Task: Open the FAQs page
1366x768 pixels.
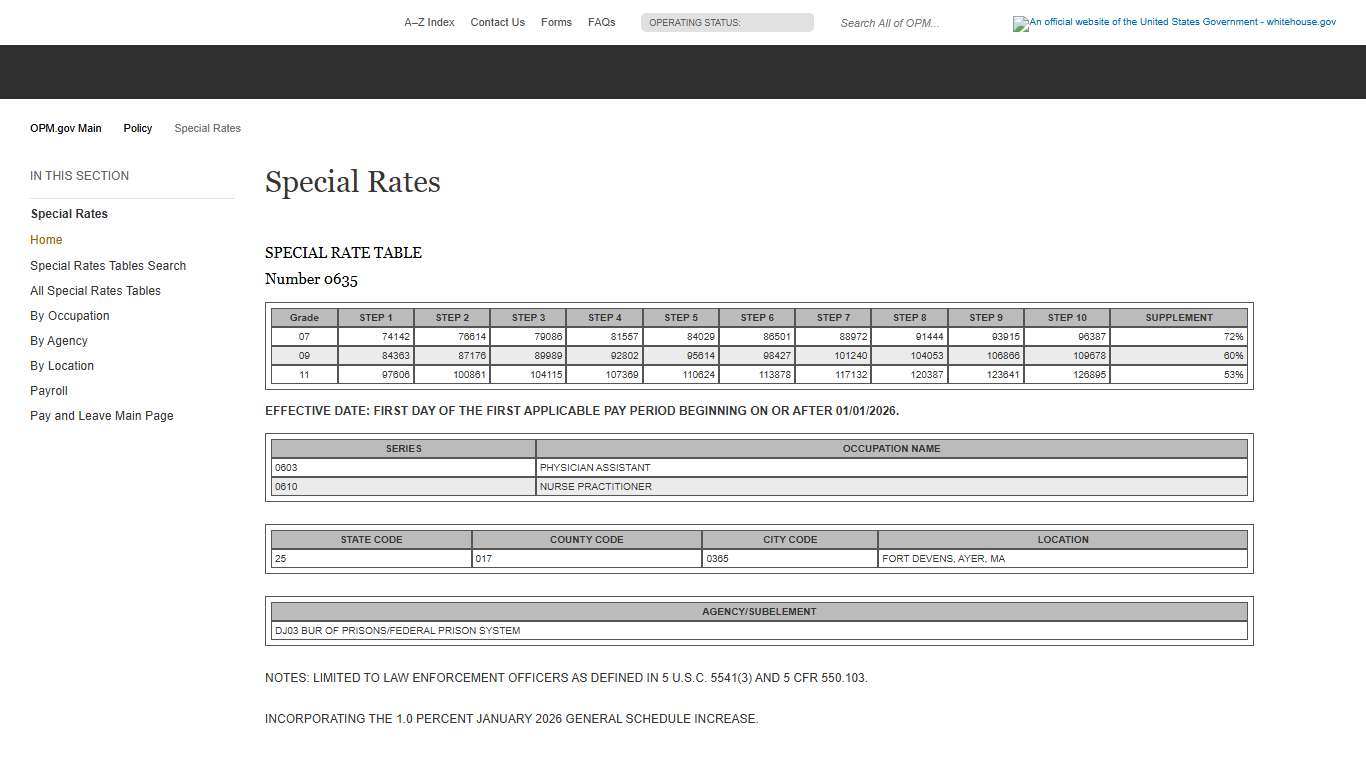Action: [x=601, y=22]
